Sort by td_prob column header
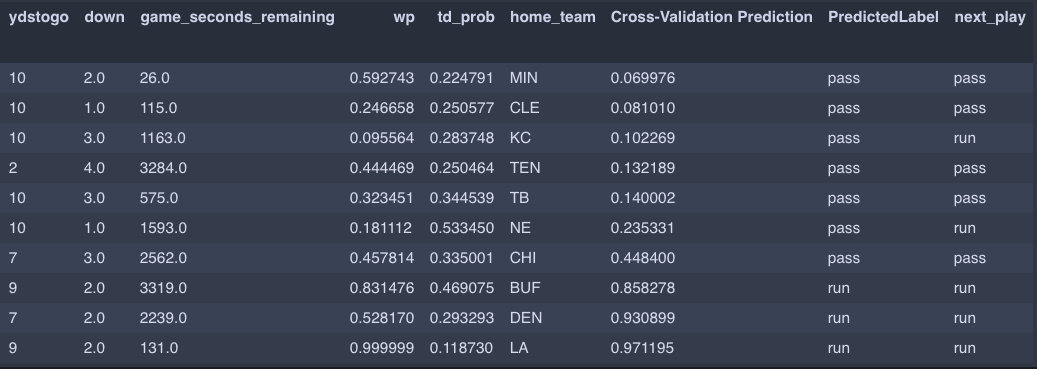Image resolution: width=1037 pixels, height=369 pixels. tap(466, 18)
